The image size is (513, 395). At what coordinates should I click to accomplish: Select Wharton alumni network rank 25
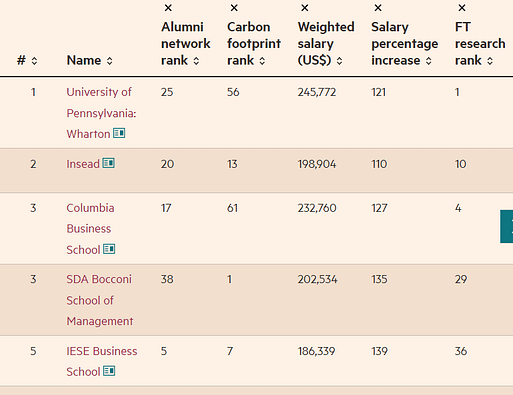tap(167, 92)
